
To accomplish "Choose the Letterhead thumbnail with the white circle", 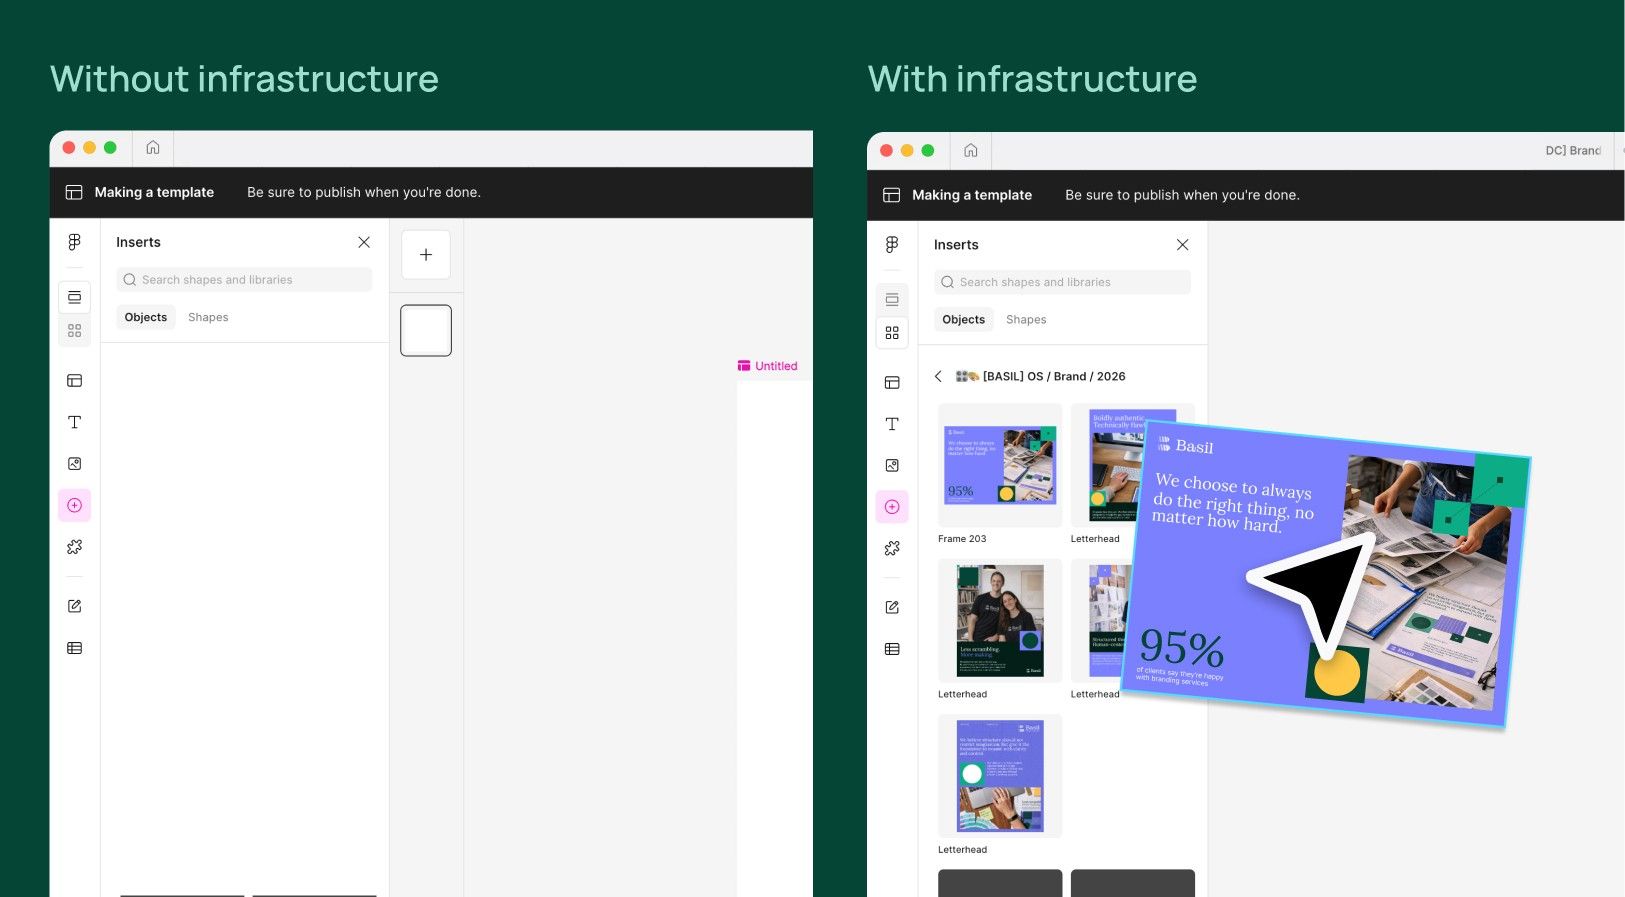I will [1000, 776].
